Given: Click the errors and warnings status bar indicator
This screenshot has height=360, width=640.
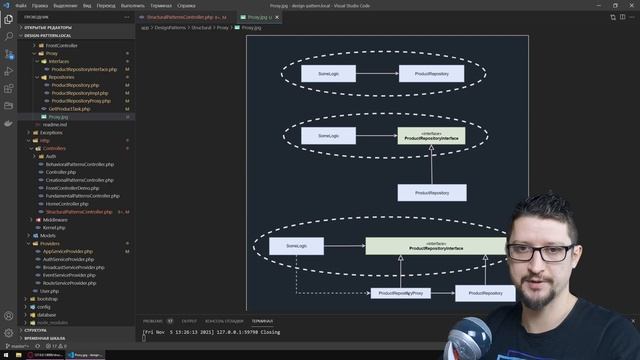Looking at the screenshot, I should tap(56, 346).
